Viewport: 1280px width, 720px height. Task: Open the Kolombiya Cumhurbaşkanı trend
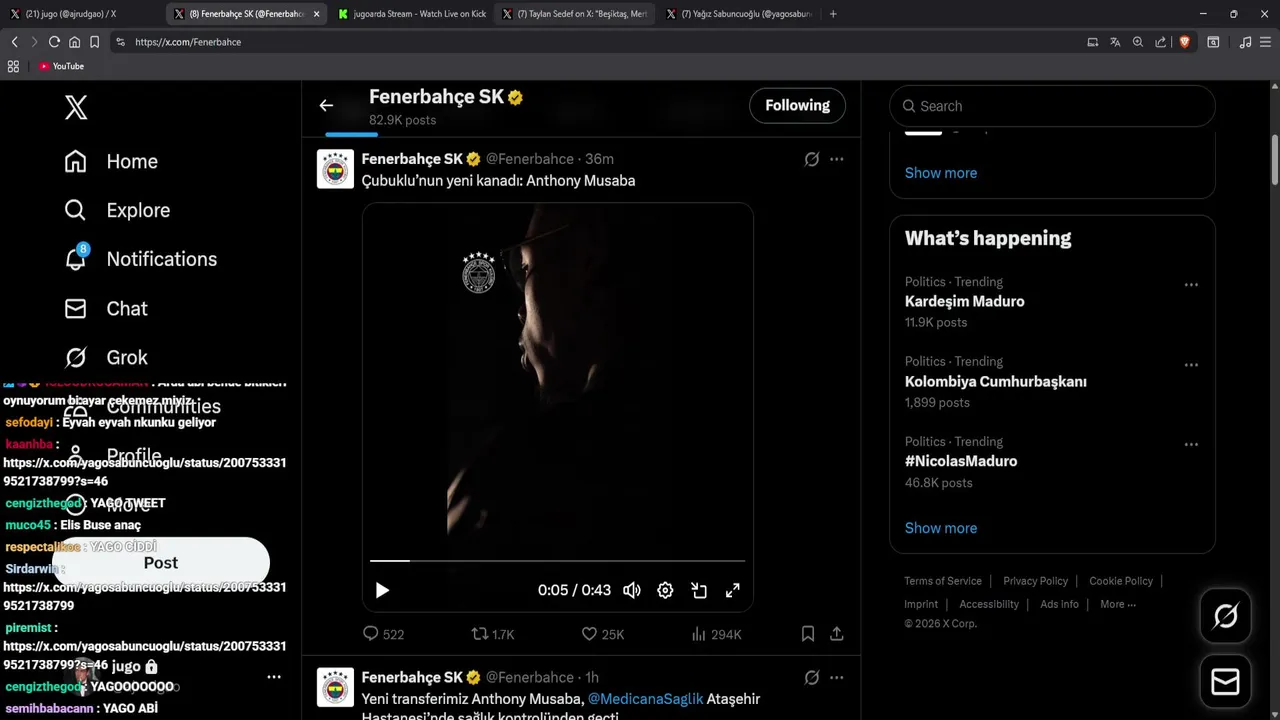point(996,381)
